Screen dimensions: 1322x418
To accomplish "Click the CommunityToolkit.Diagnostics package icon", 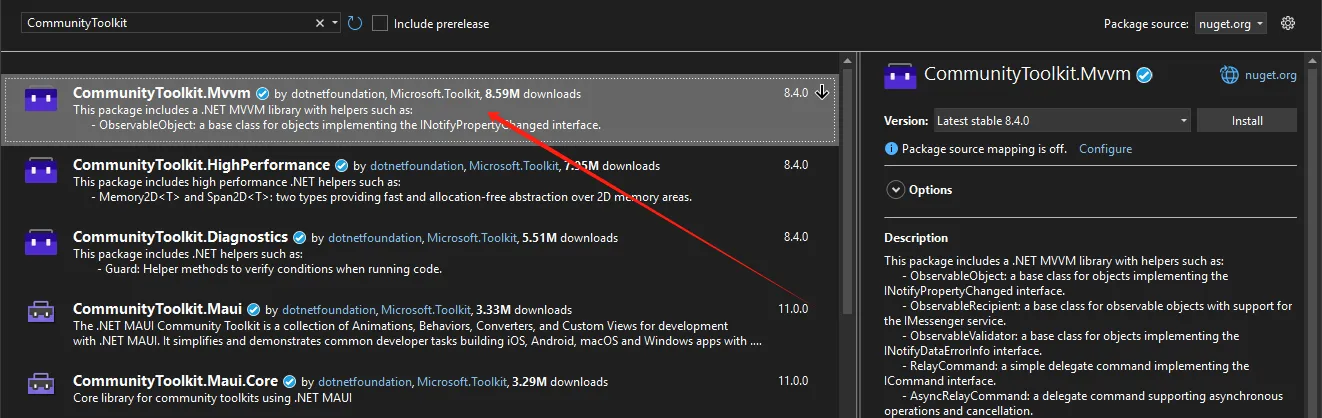I will pos(41,242).
